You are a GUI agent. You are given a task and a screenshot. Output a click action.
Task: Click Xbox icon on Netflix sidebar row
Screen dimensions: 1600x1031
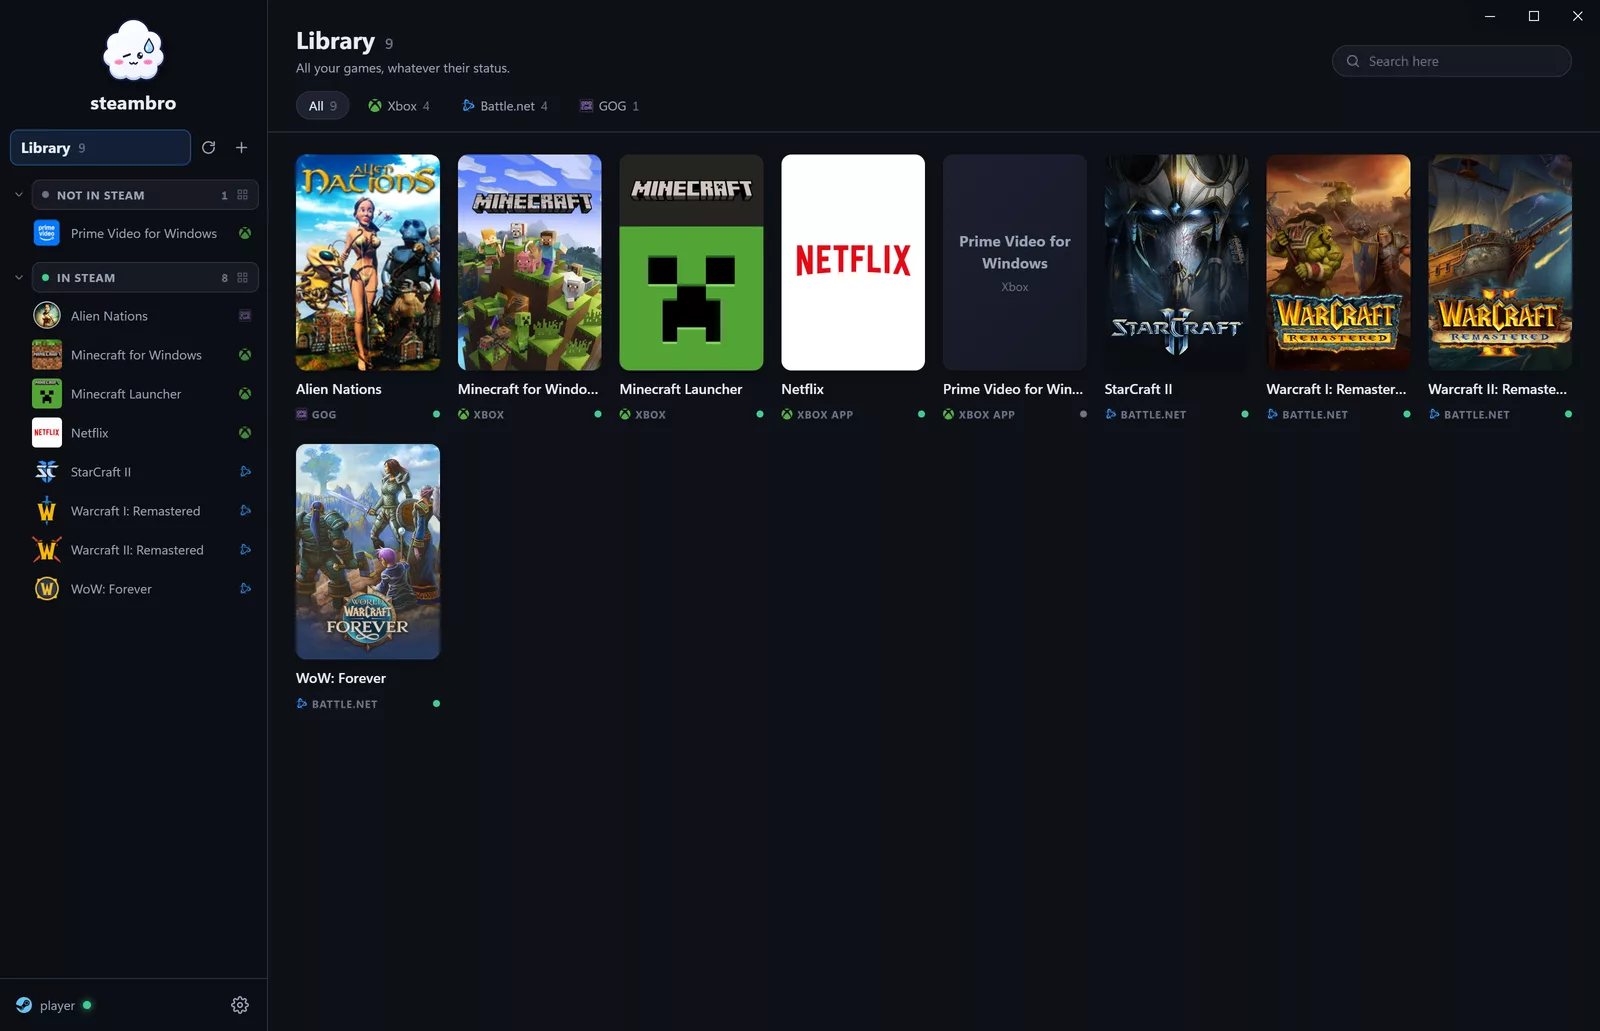pos(245,433)
